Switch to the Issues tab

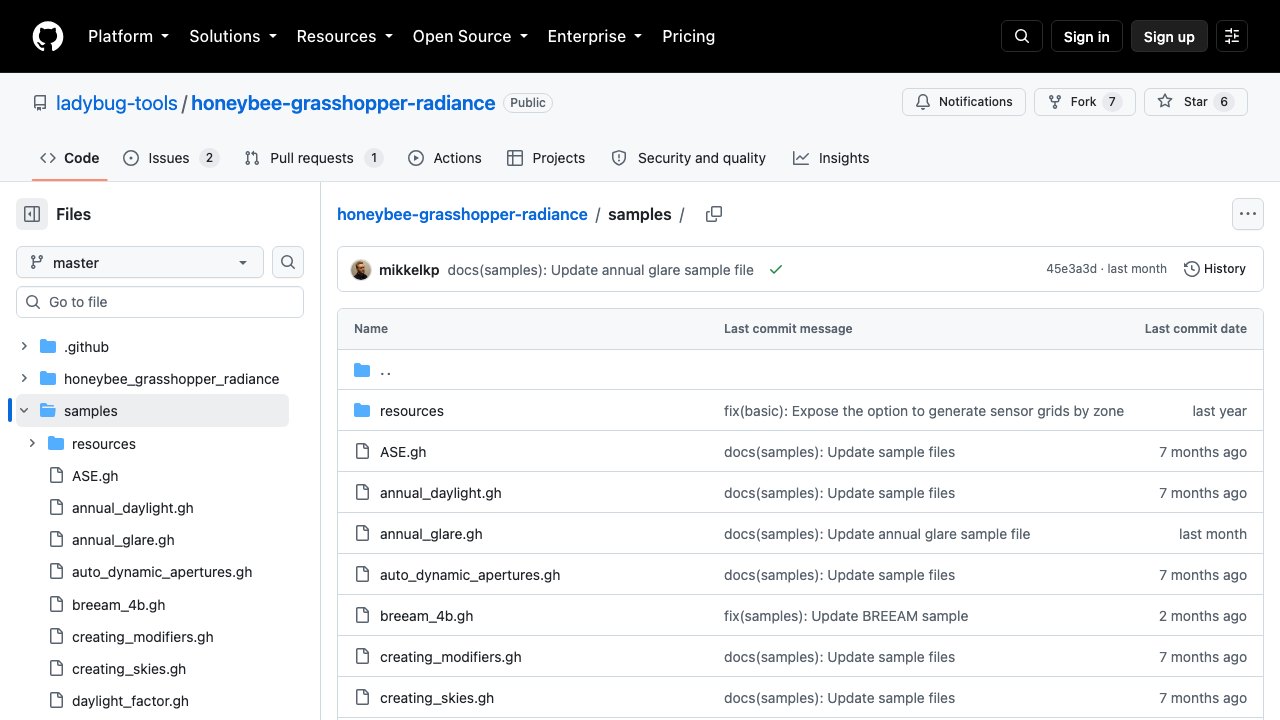click(171, 158)
